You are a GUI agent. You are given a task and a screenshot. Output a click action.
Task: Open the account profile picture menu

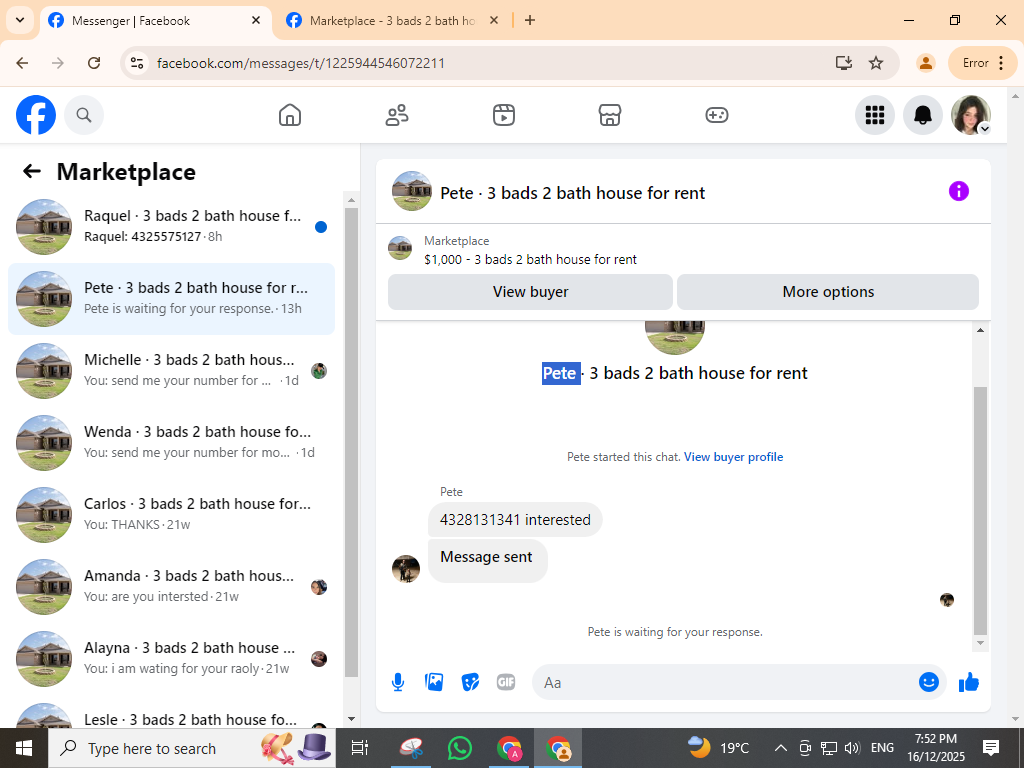pyautogui.click(x=971, y=115)
